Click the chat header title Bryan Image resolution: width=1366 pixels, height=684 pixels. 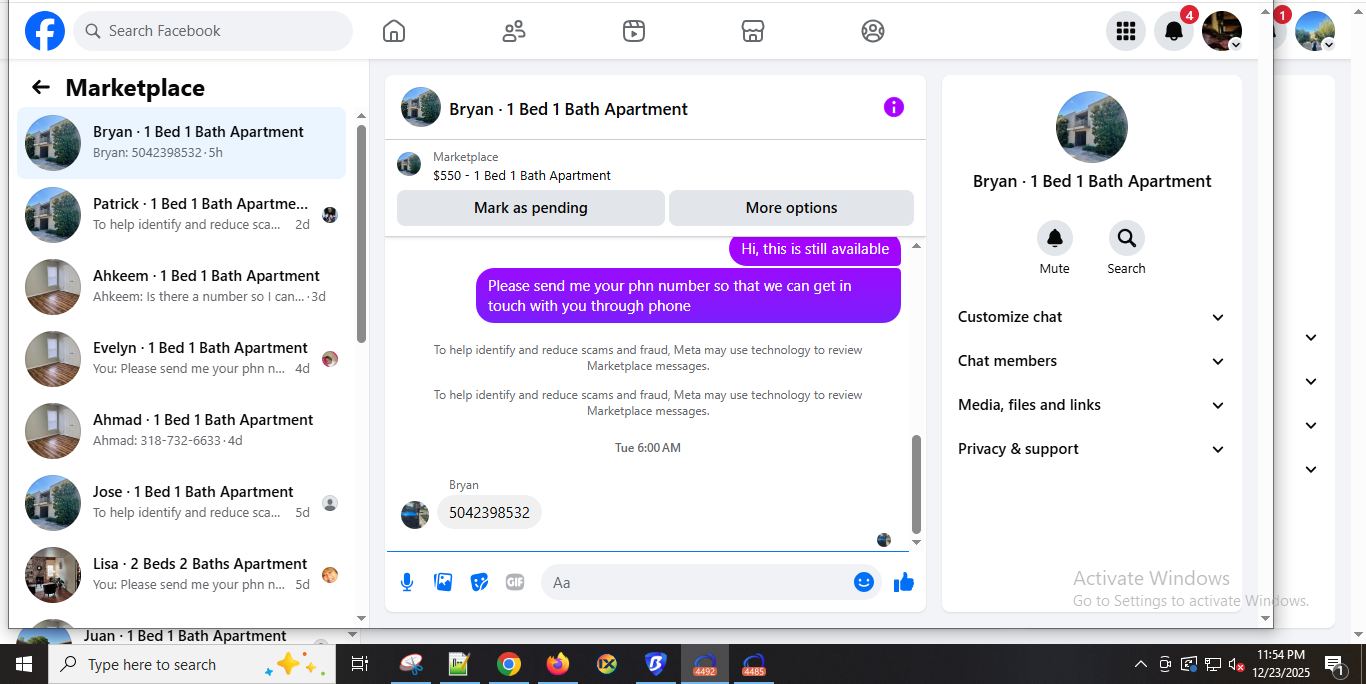pos(568,109)
